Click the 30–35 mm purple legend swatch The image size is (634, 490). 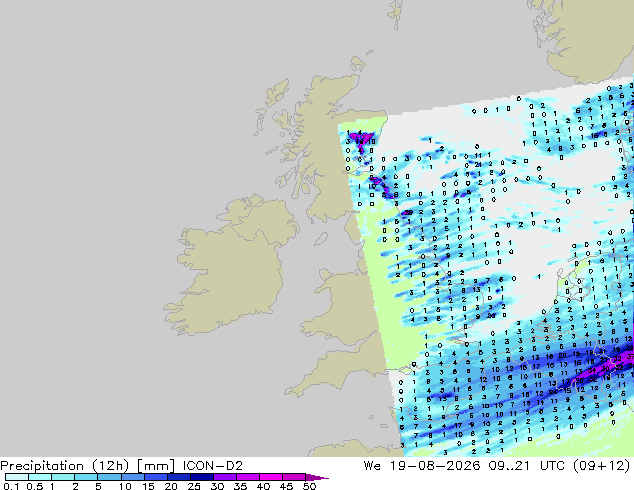click(x=224, y=477)
